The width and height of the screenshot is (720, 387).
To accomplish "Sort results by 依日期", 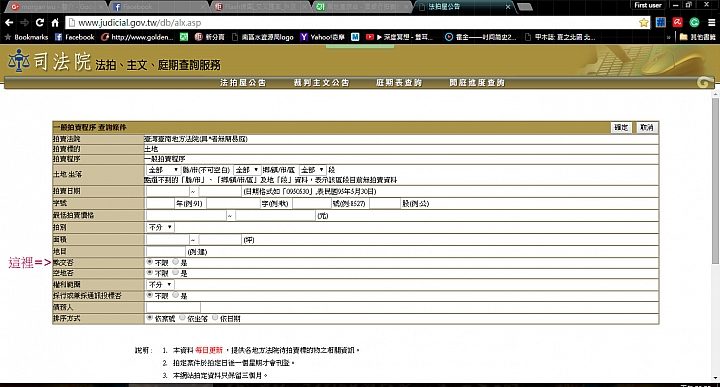I will click(x=215, y=318).
